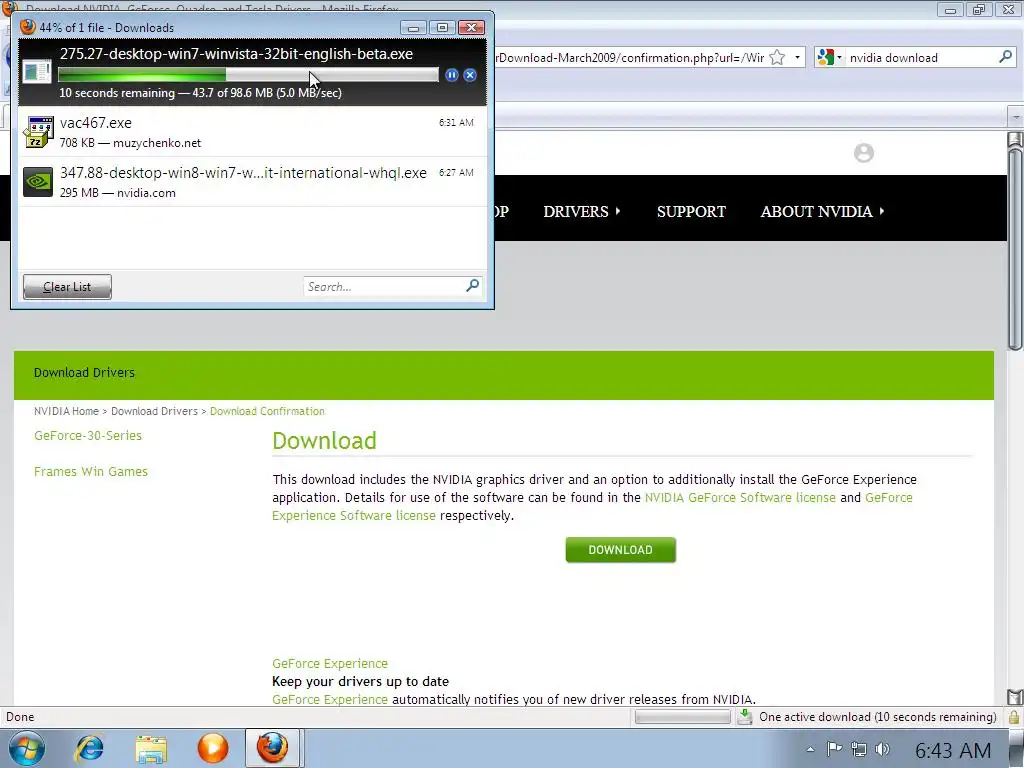This screenshot has width=1024, height=768.
Task: Click the tab list arrow at toolbar edge
Action: tap(1016, 117)
